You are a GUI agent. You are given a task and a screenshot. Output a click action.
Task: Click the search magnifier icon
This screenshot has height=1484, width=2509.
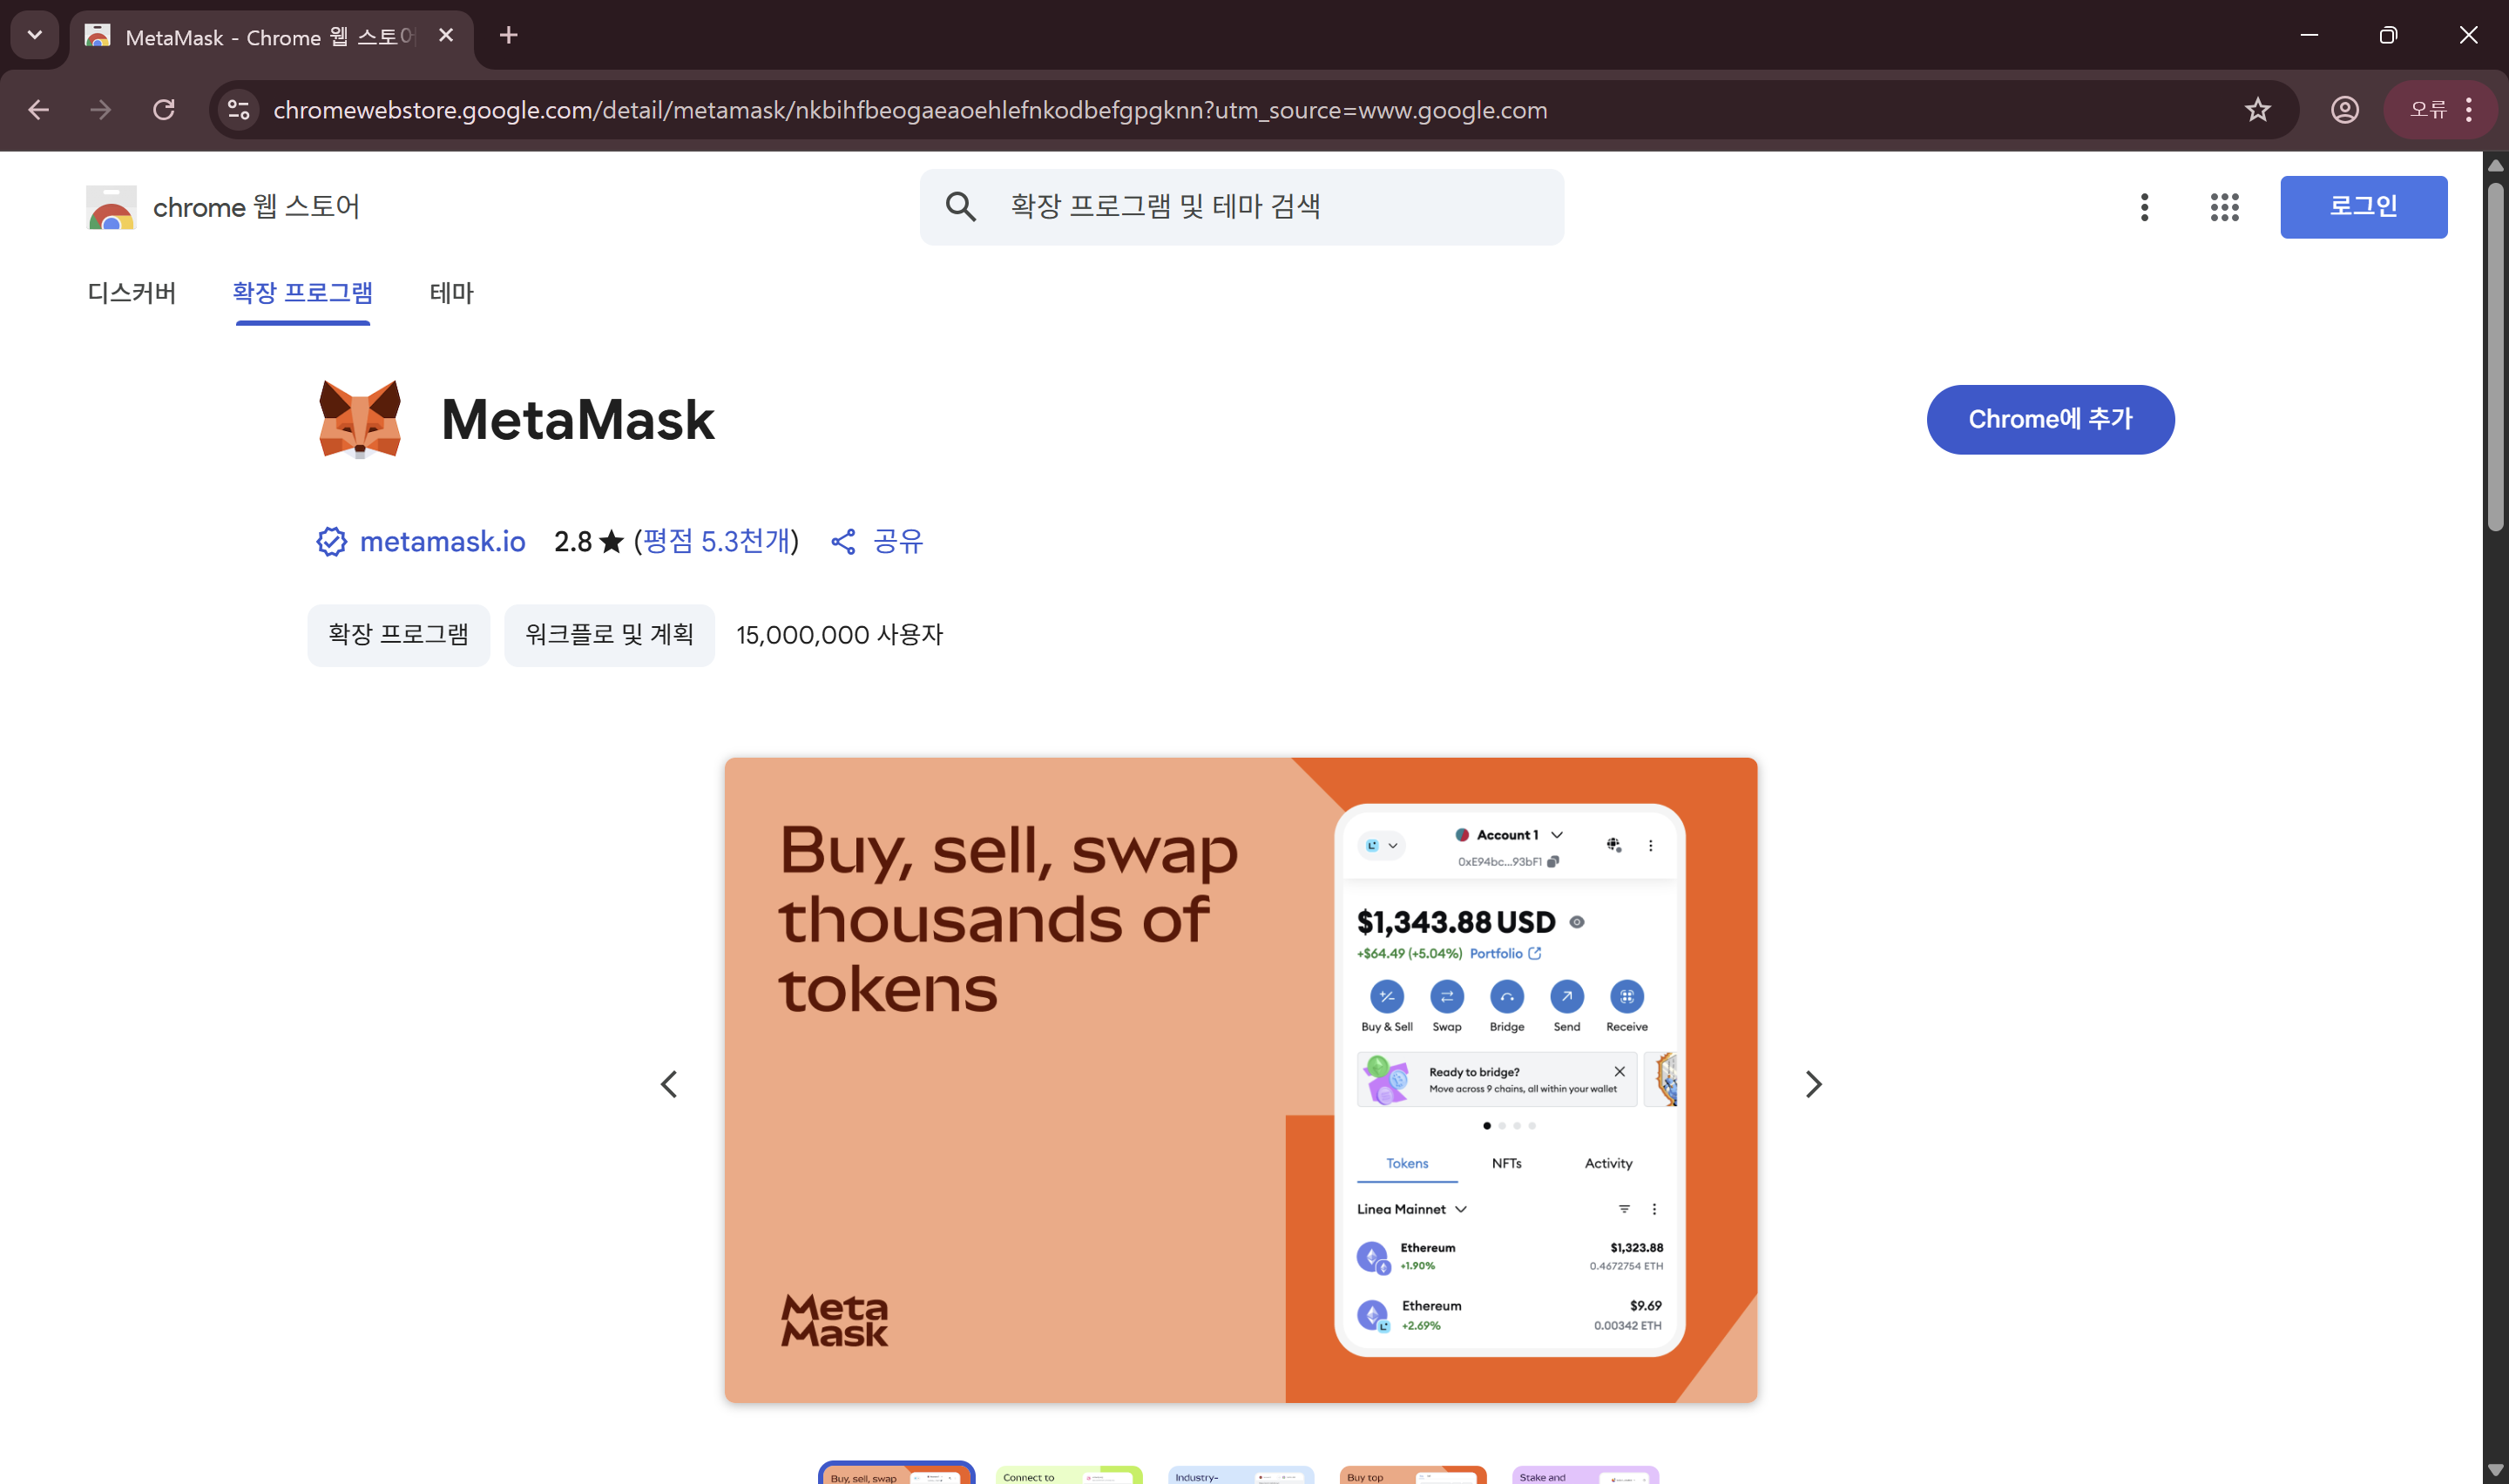(x=960, y=207)
